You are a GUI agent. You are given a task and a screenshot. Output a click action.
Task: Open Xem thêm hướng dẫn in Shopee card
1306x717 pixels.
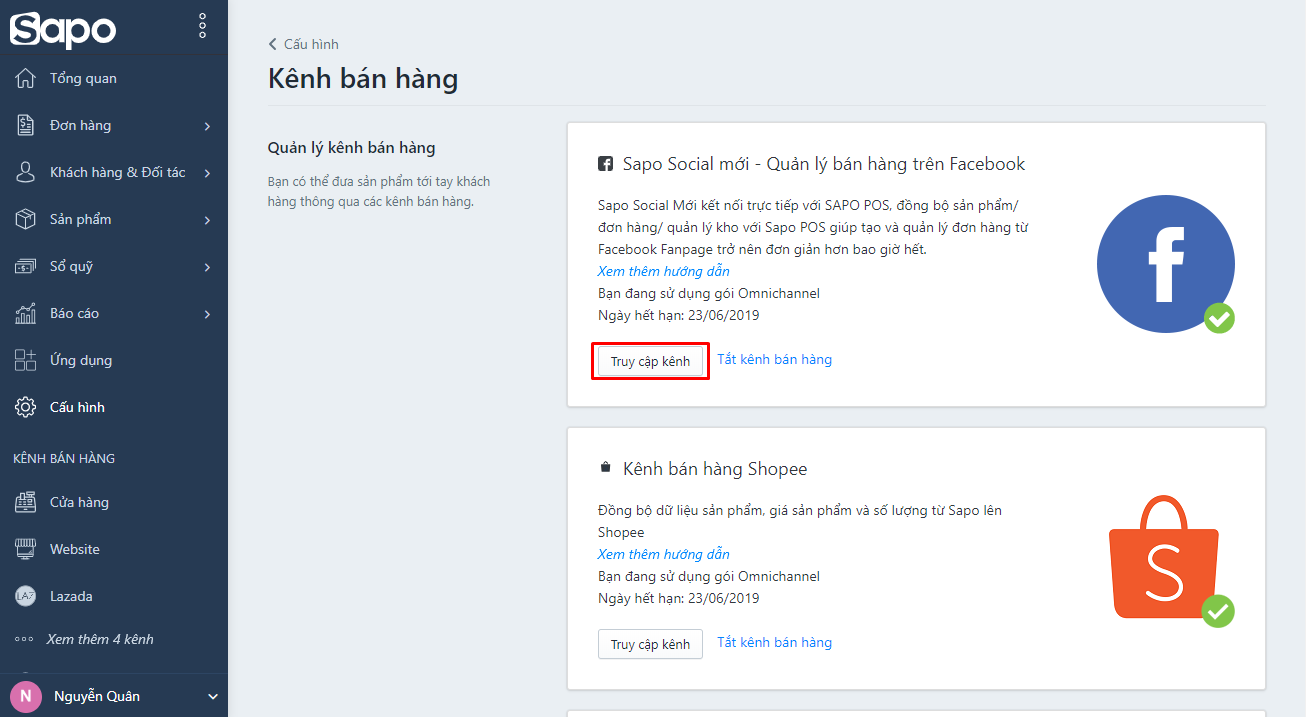click(x=664, y=554)
